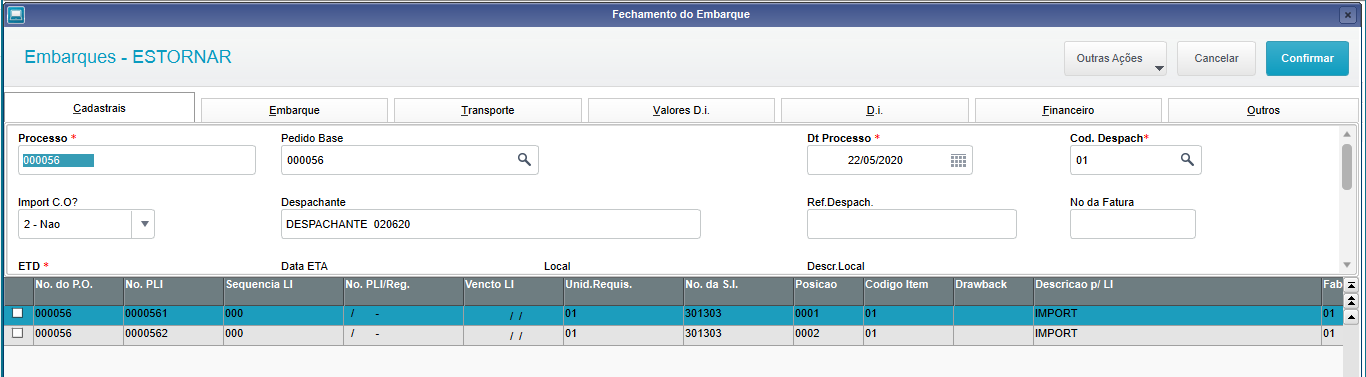This screenshot has width=1366, height=377.
Task: Click the Confirmar button
Action: pyautogui.click(x=1307, y=59)
